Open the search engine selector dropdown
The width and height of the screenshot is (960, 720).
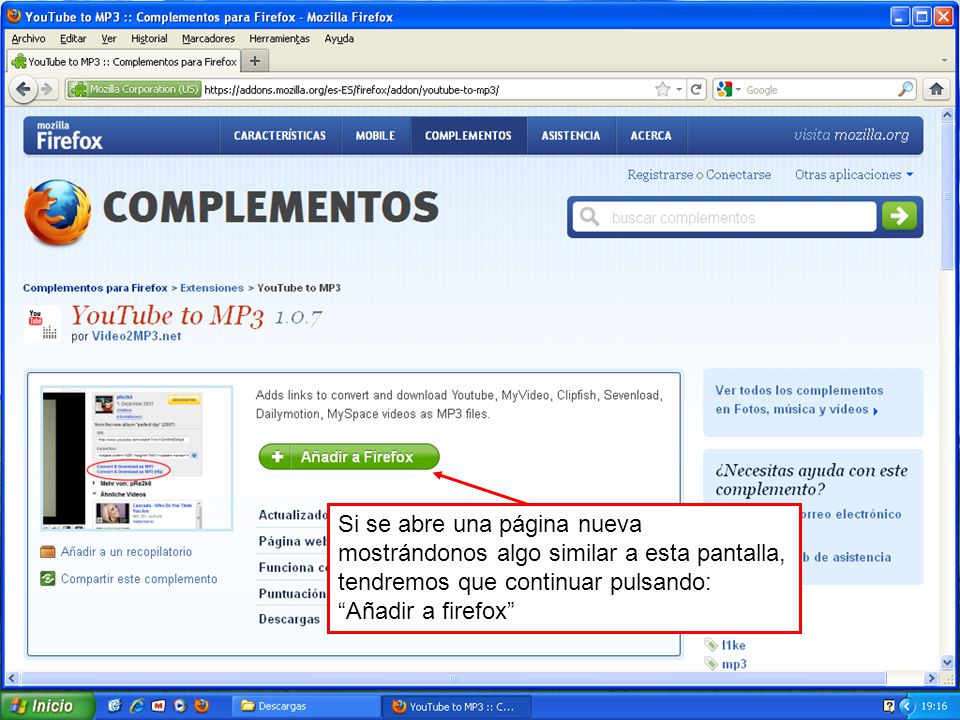click(x=729, y=89)
